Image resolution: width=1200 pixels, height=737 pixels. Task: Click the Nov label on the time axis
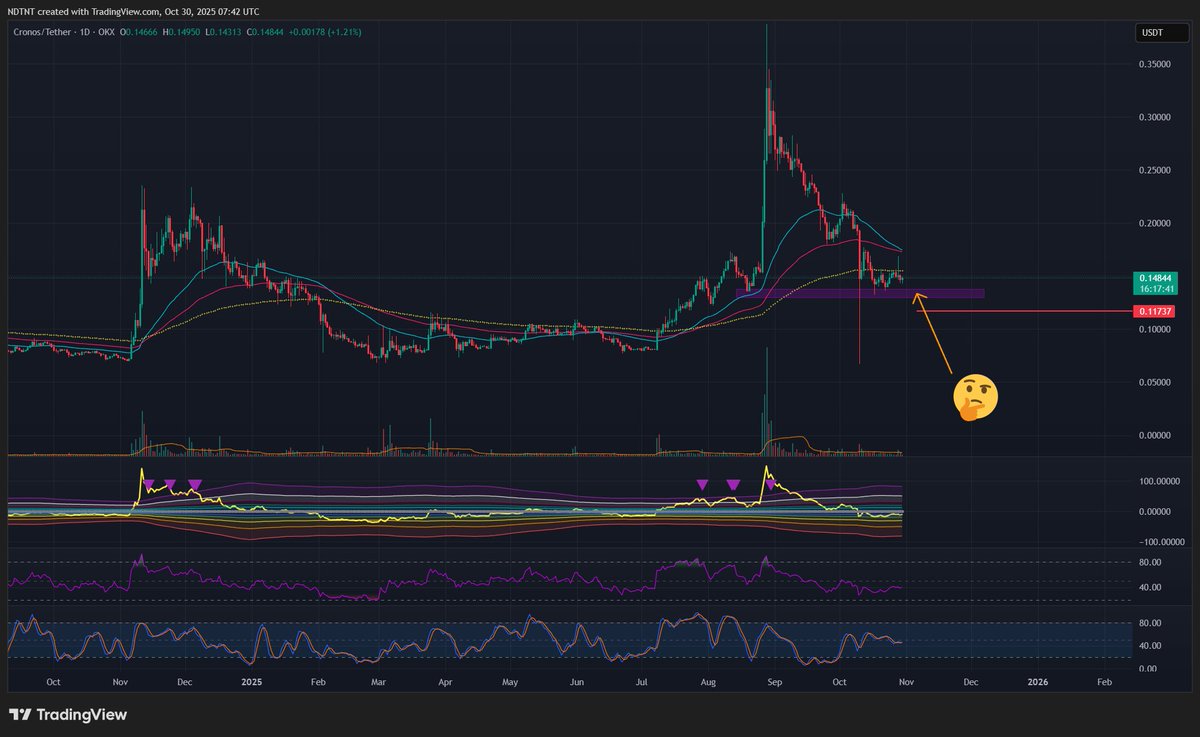tap(905, 681)
